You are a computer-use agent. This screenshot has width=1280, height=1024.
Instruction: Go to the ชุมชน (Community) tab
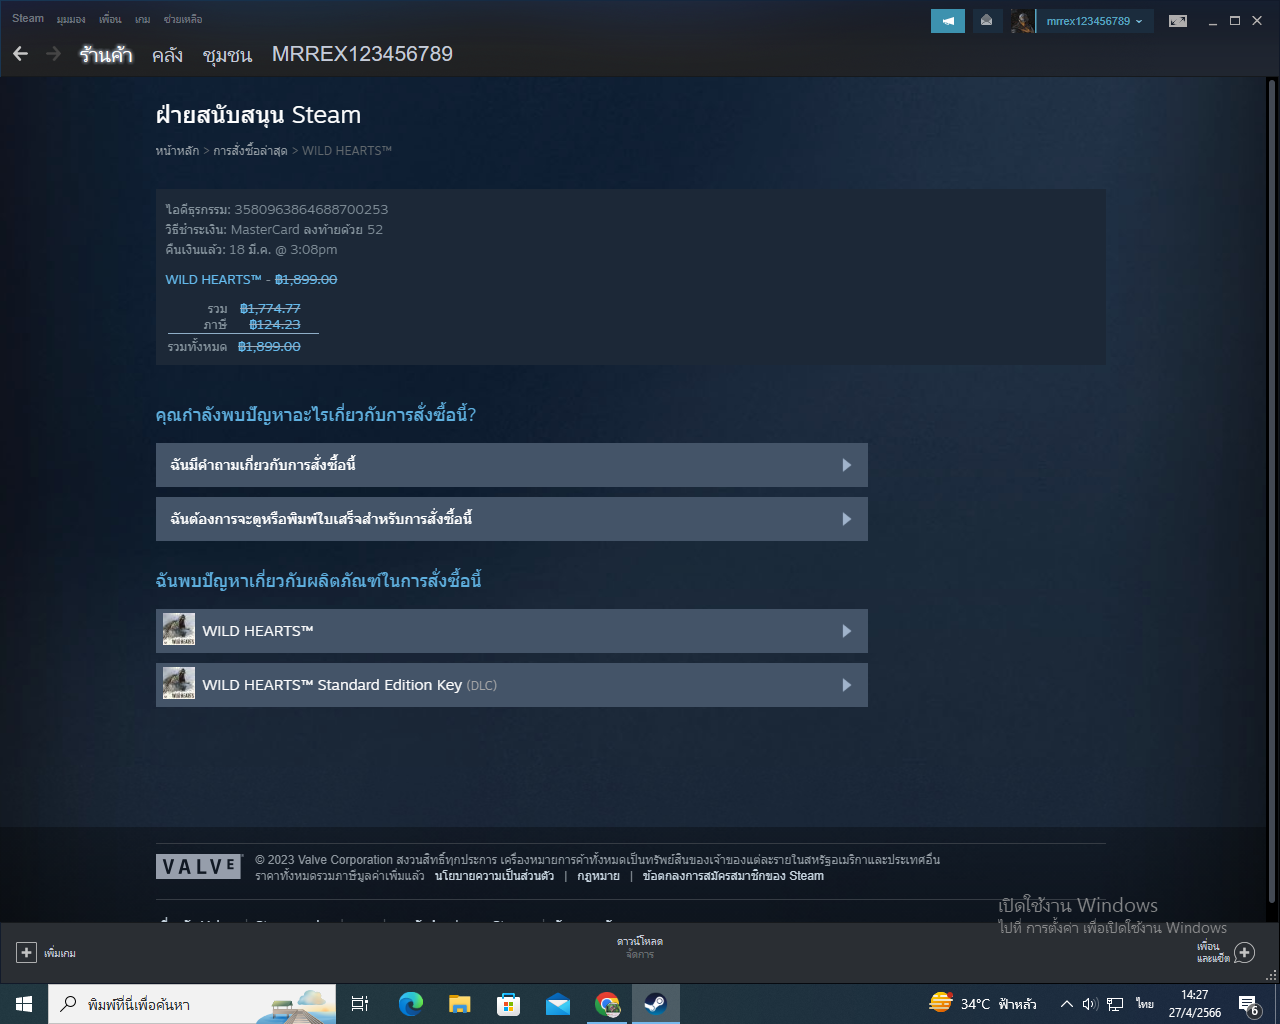[x=227, y=55]
